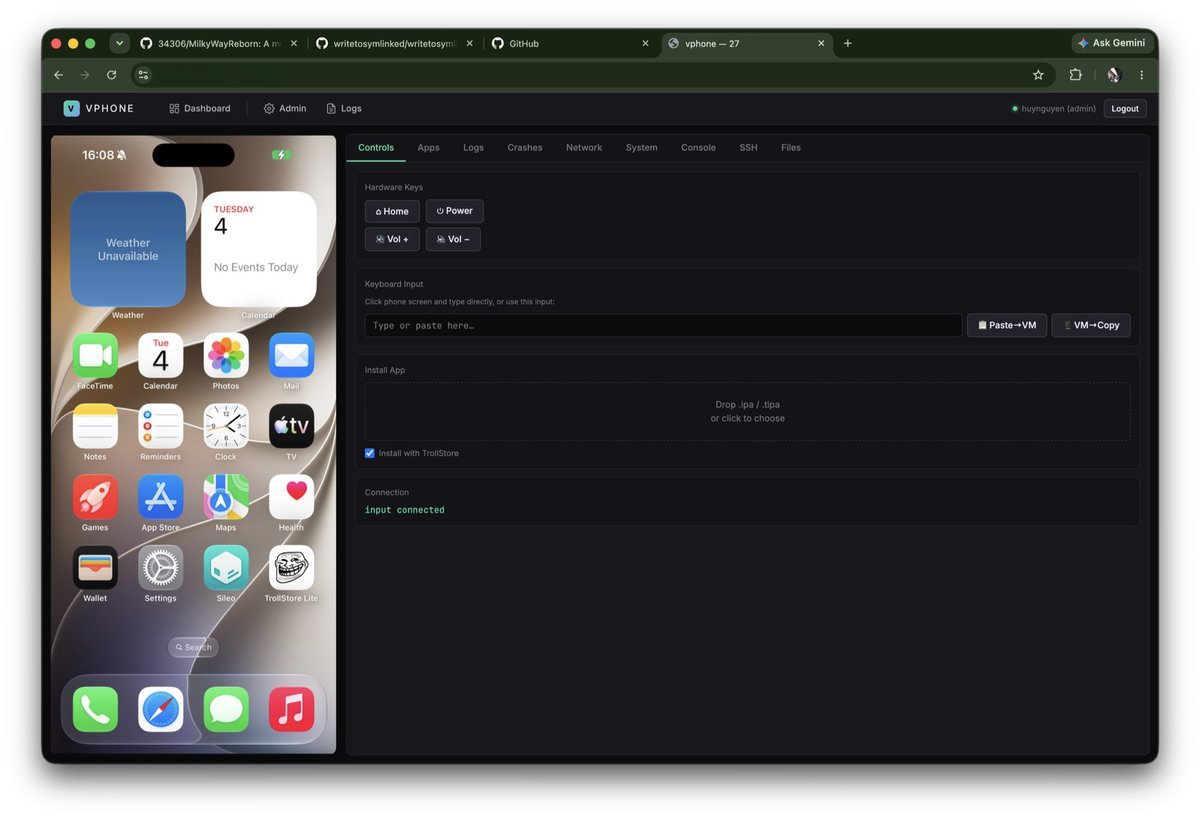The height and width of the screenshot is (818, 1200).
Task: Open the Clock app
Action: point(226,426)
